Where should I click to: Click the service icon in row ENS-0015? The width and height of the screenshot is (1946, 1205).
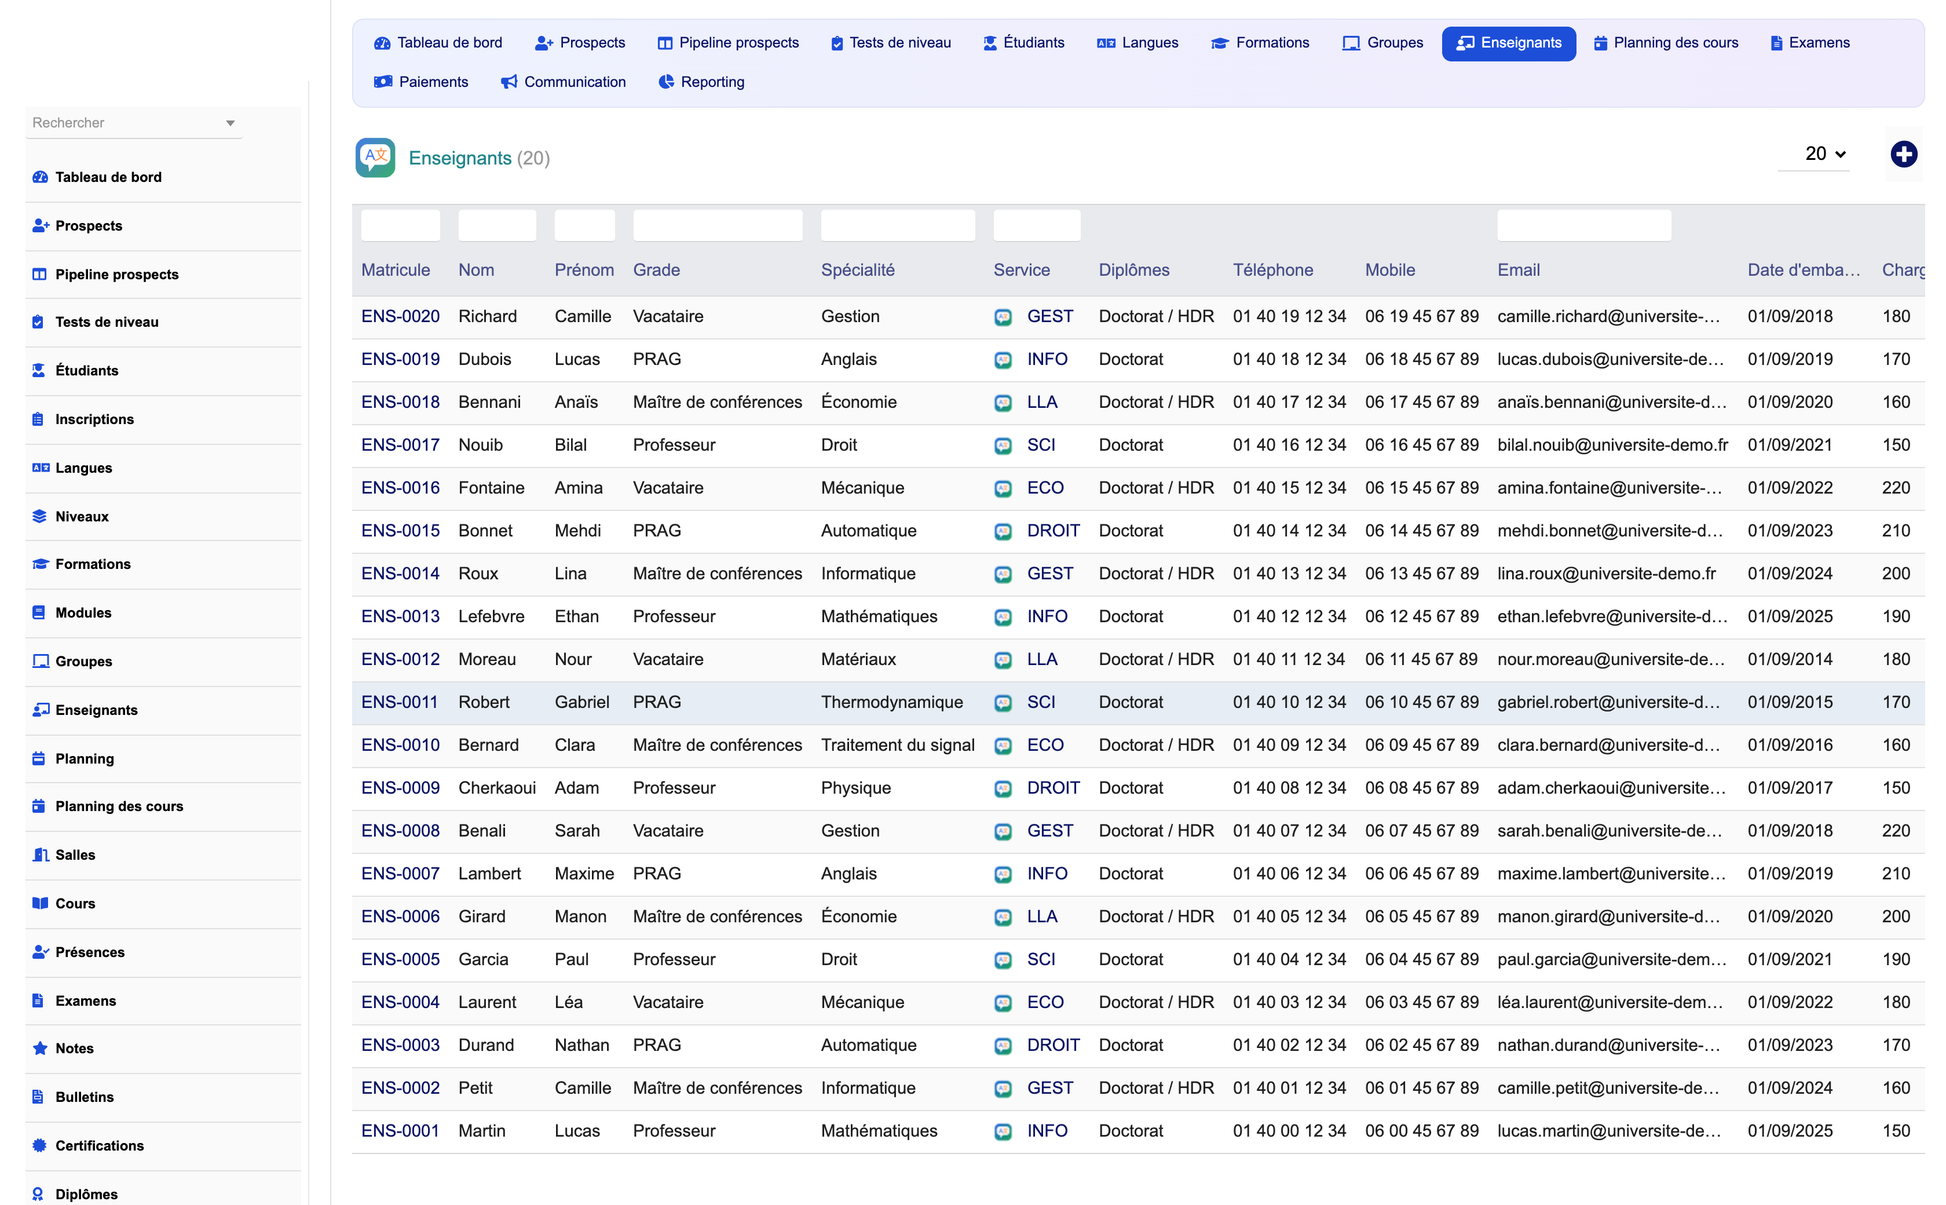coord(1002,531)
